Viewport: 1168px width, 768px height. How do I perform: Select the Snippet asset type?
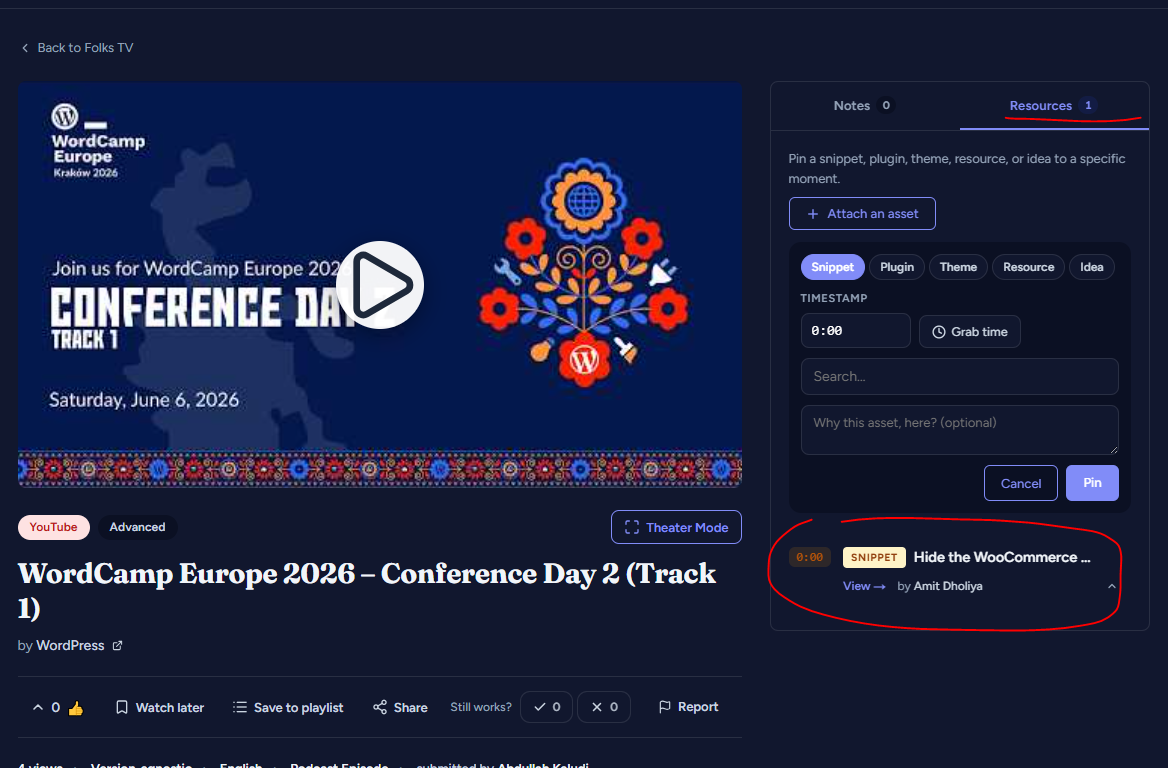click(x=832, y=267)
